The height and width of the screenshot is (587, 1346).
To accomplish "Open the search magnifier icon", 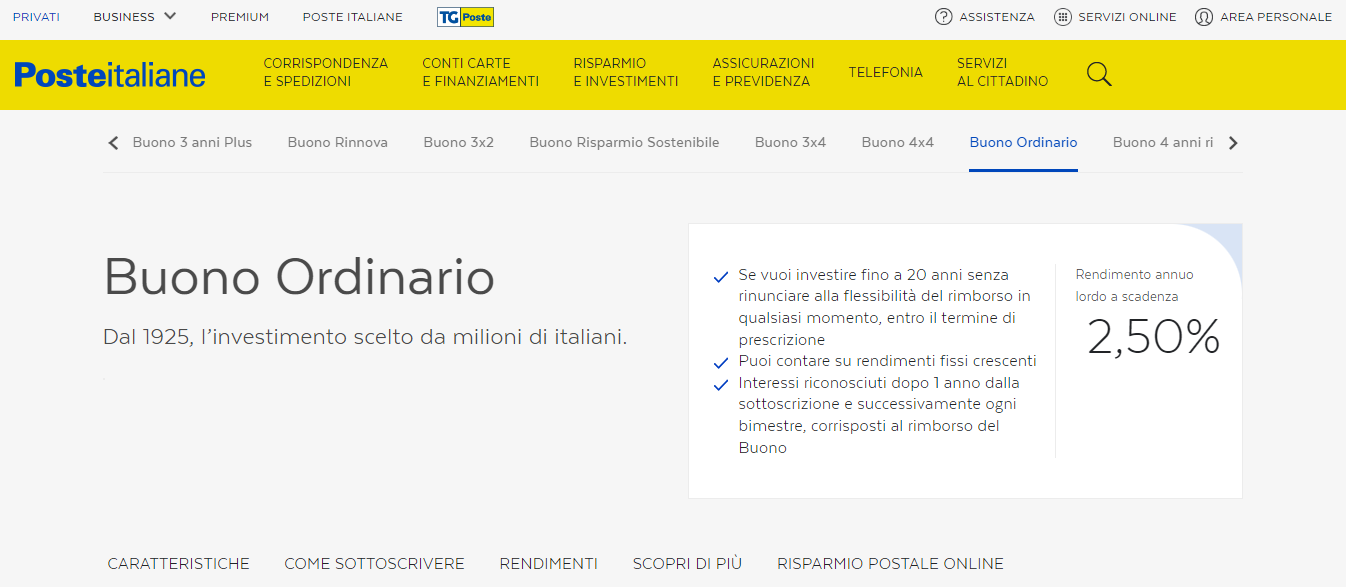I will [1099, 74].
